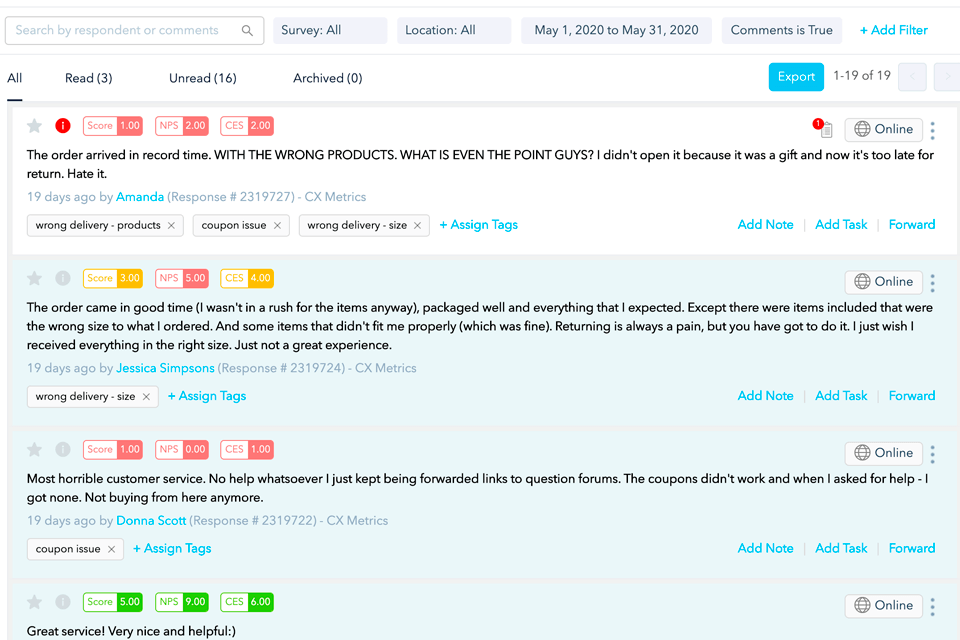Click info icon on 'Great service!' response

(x=62, y=601)
